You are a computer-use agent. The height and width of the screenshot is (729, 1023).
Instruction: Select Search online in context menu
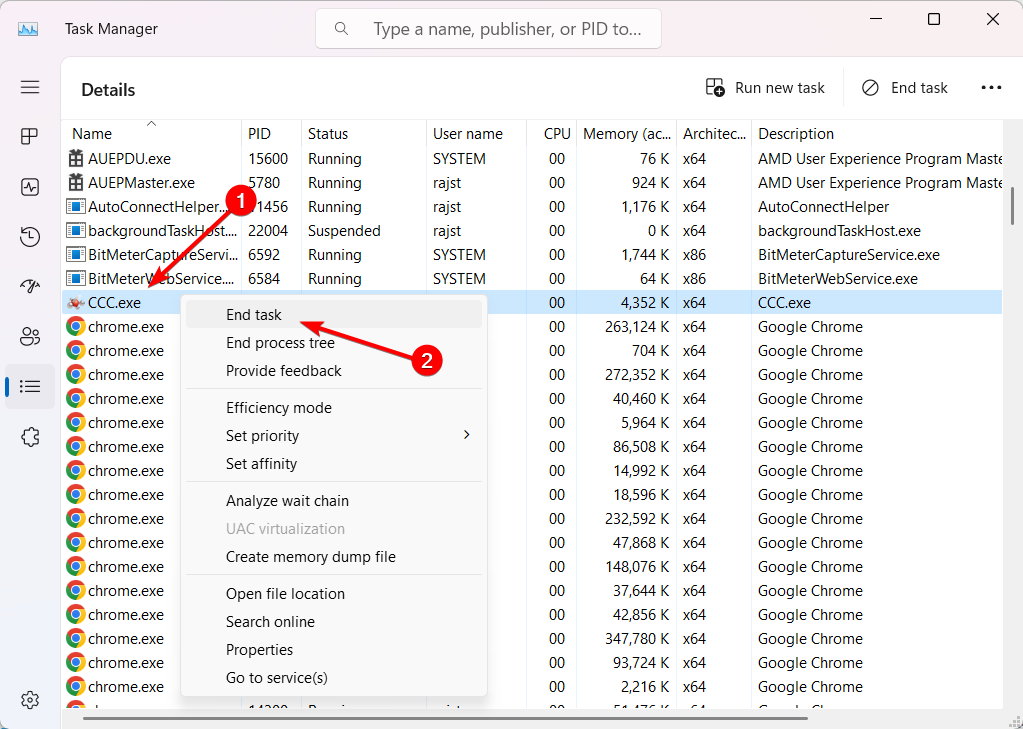[334, 622]
